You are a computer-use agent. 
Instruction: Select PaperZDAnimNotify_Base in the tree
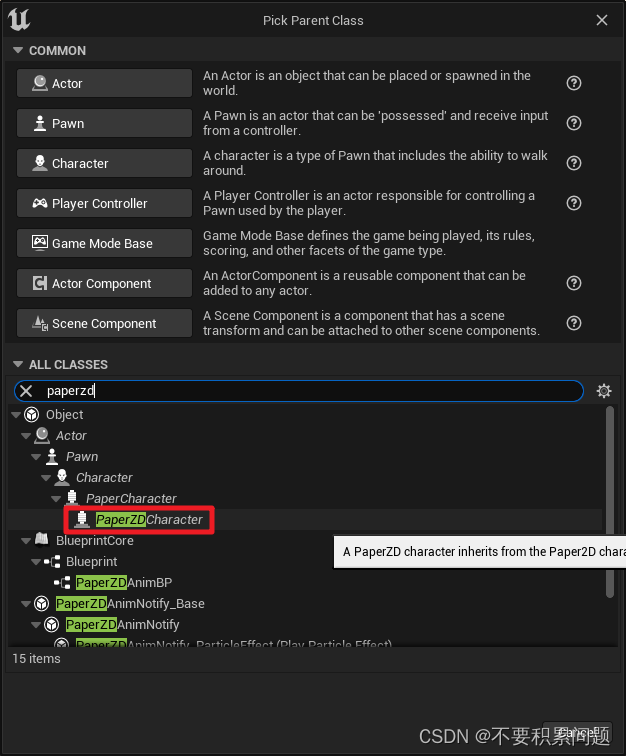tap(130, 604)
